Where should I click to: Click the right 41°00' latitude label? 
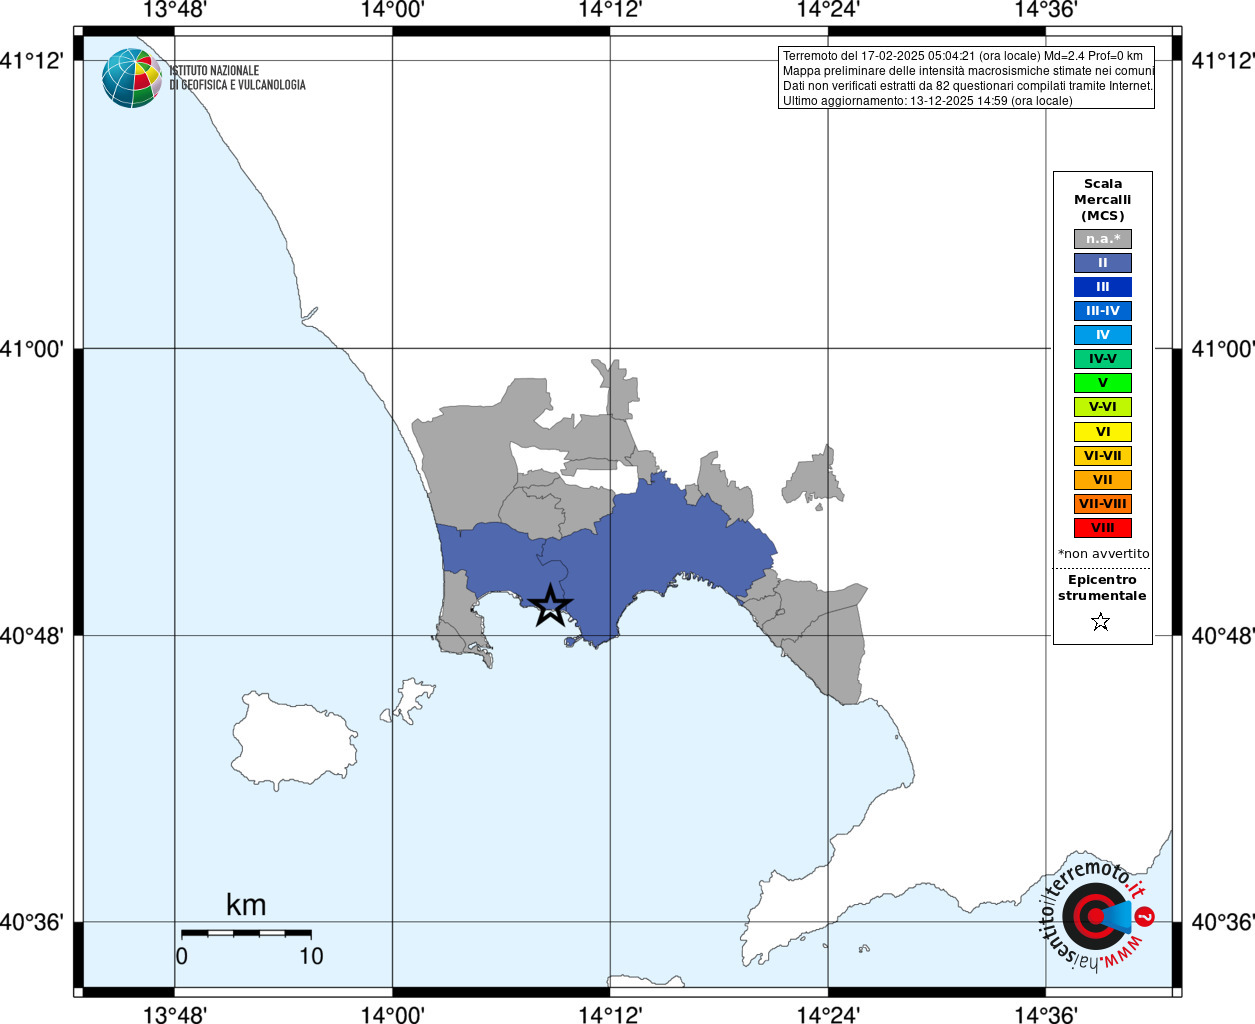[1223, 349]
